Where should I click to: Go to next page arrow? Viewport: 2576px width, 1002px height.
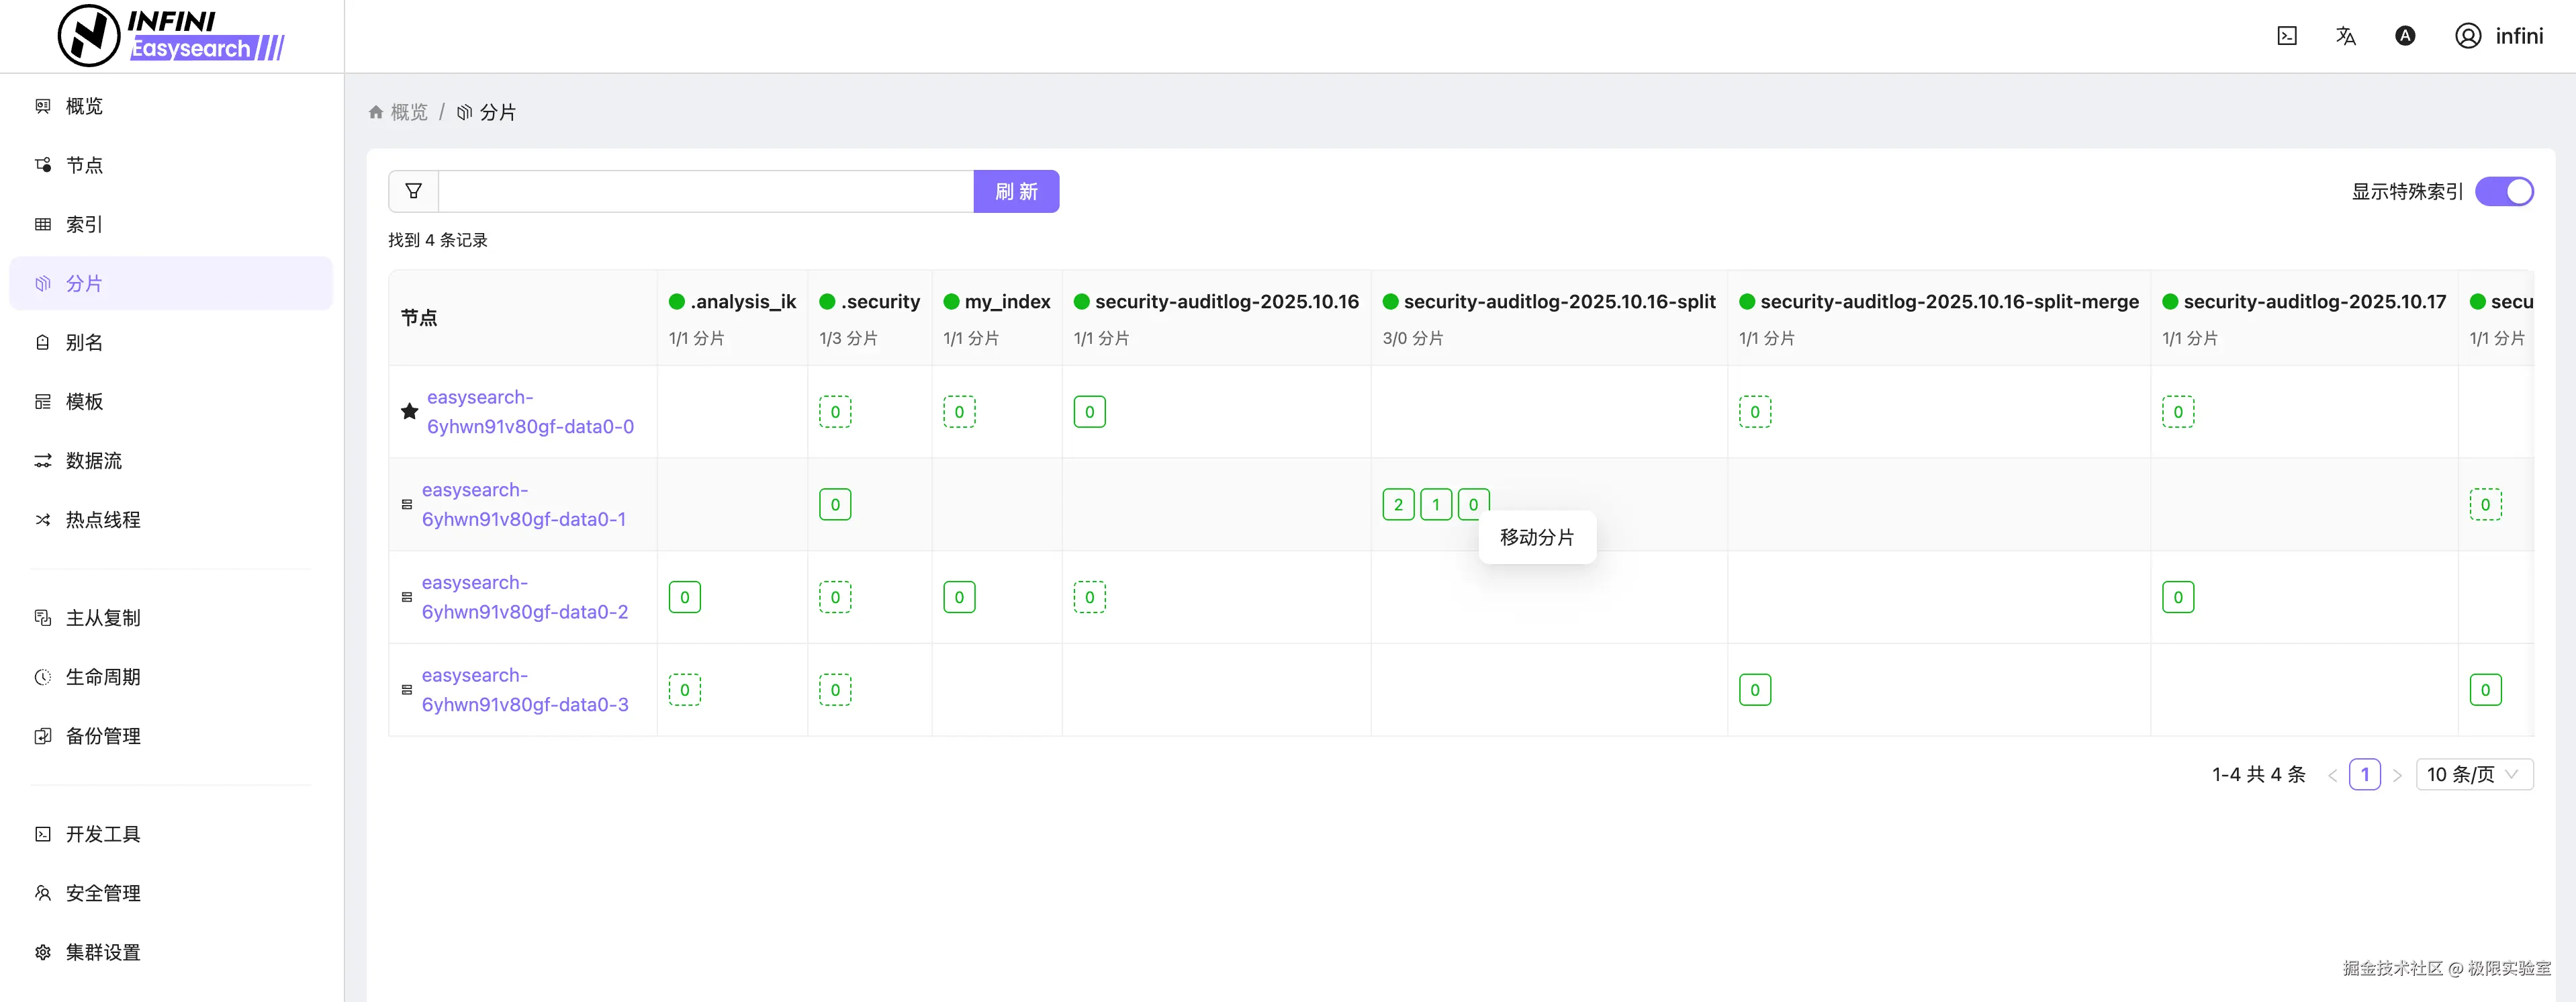click(x=2397, y=775)
